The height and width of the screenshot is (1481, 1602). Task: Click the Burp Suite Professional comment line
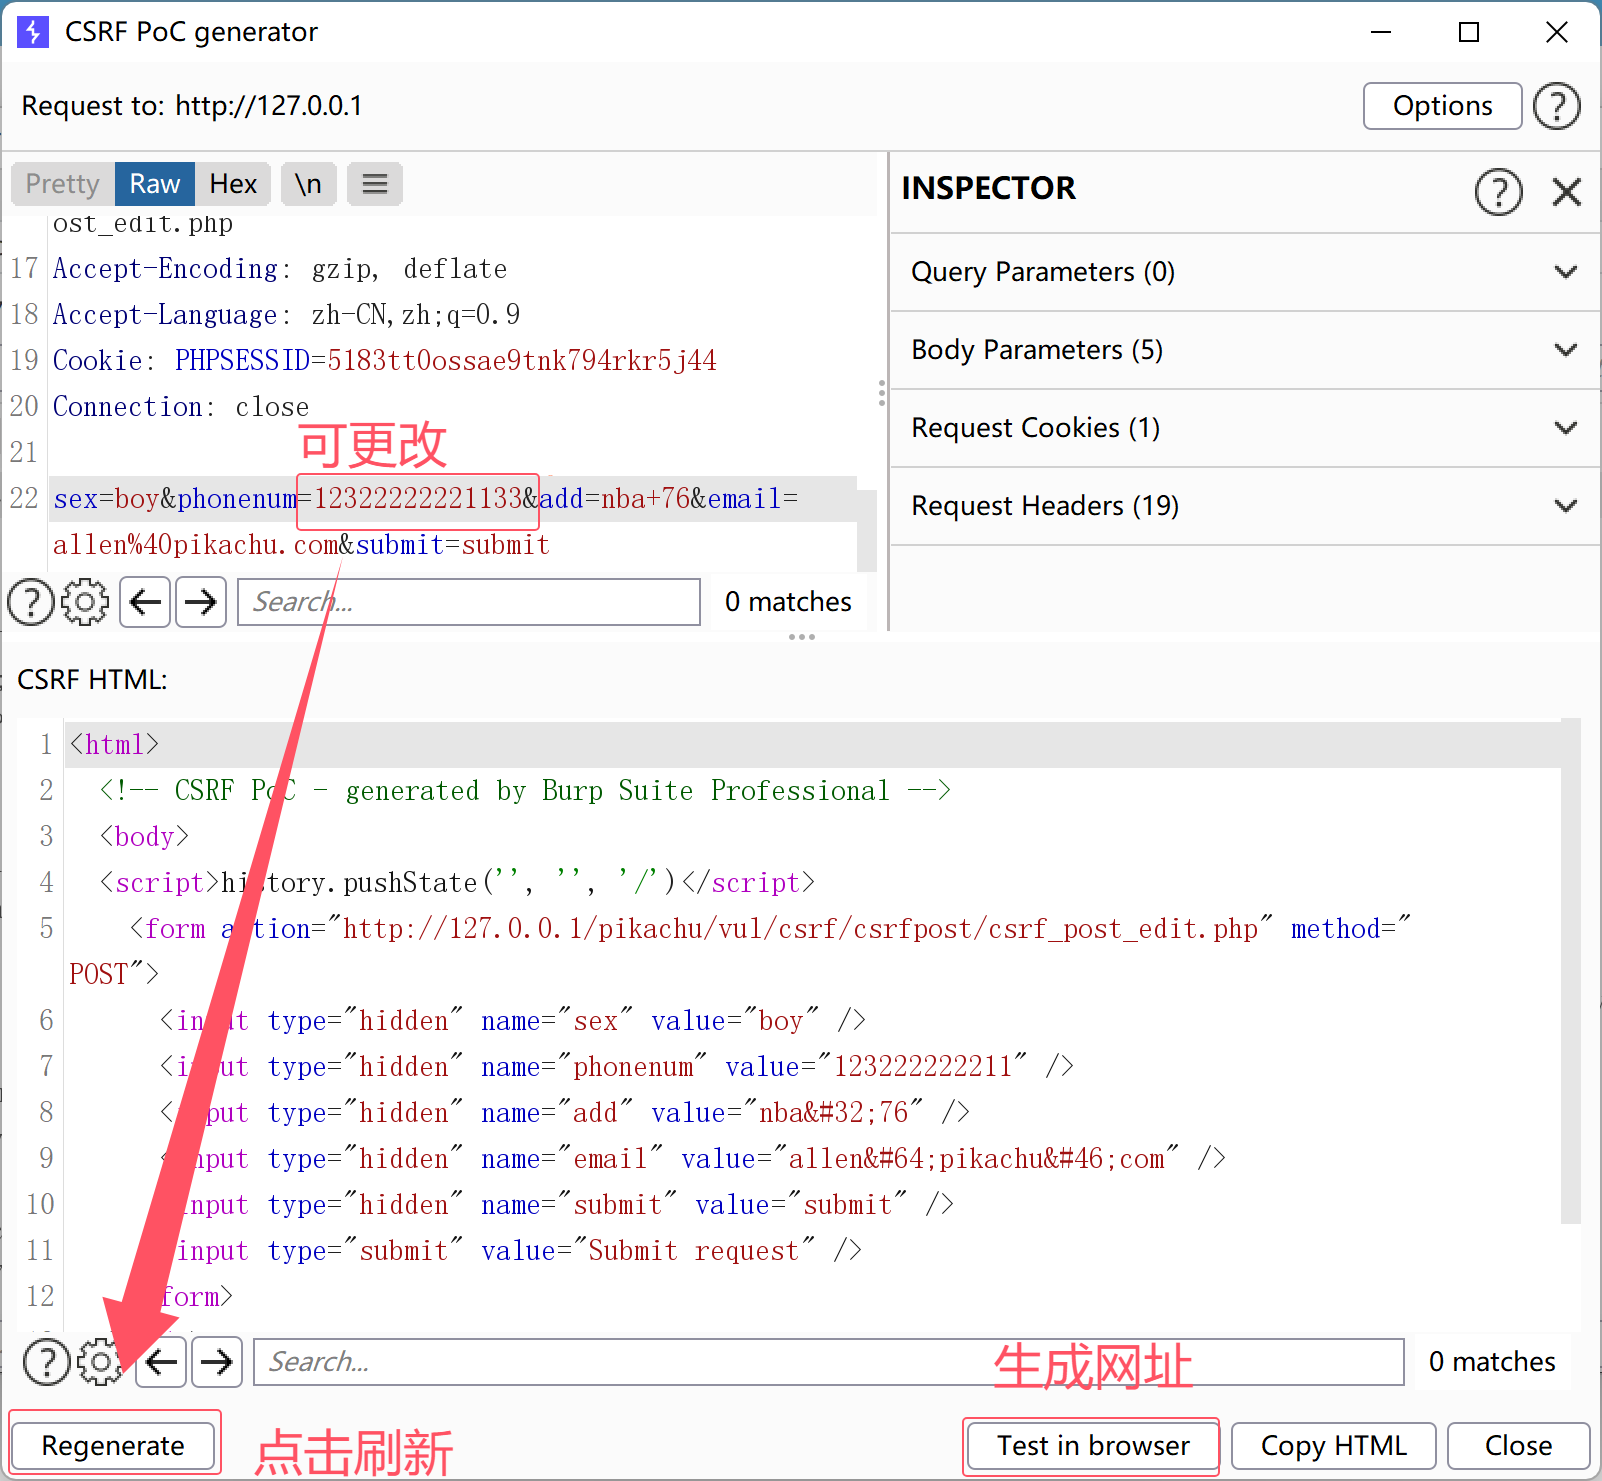(526, 791)
